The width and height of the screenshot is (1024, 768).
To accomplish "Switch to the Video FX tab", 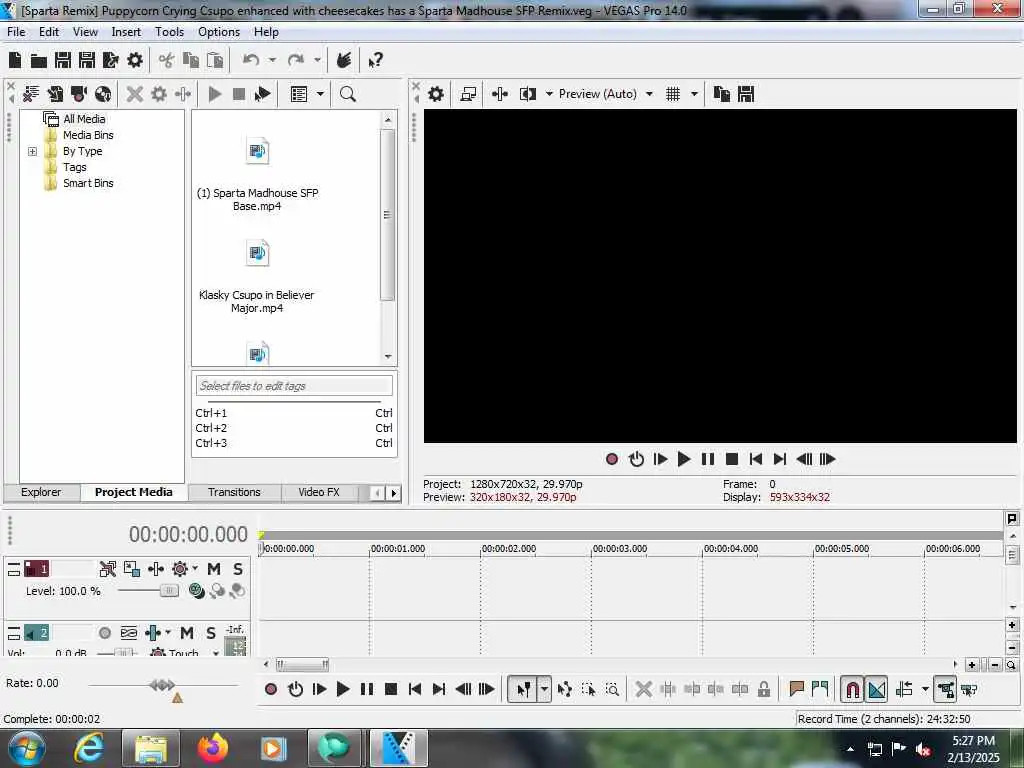I will 319,492.
